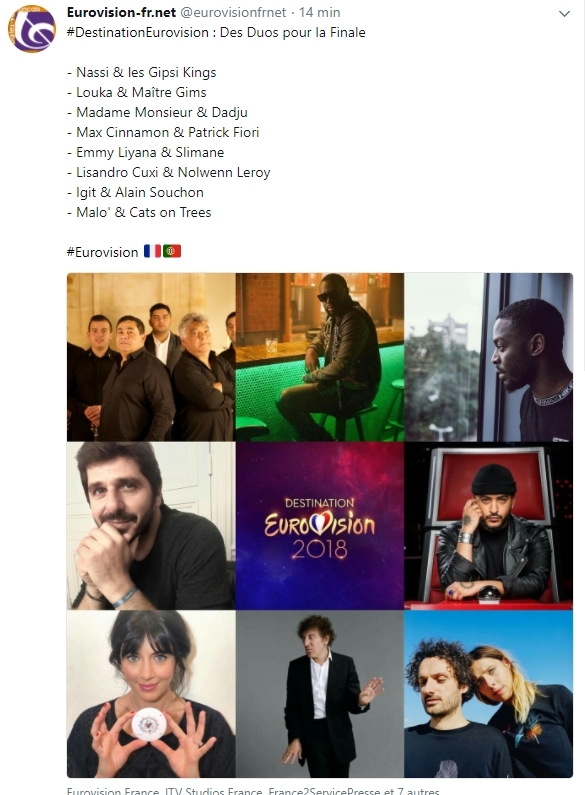Click the Portuguese flag emoji
Screen dimensions: 585x795
[x=172, y=251]
